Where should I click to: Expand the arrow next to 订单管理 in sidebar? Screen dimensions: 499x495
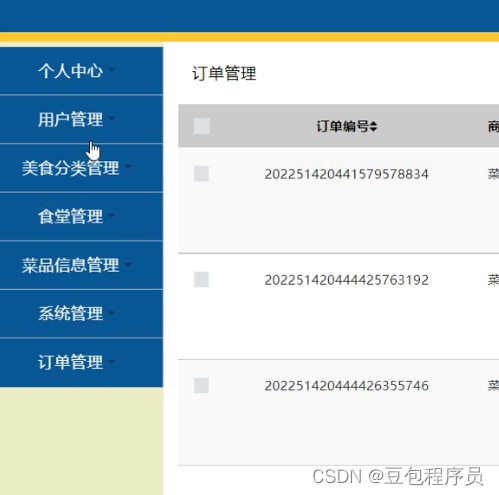111,362
